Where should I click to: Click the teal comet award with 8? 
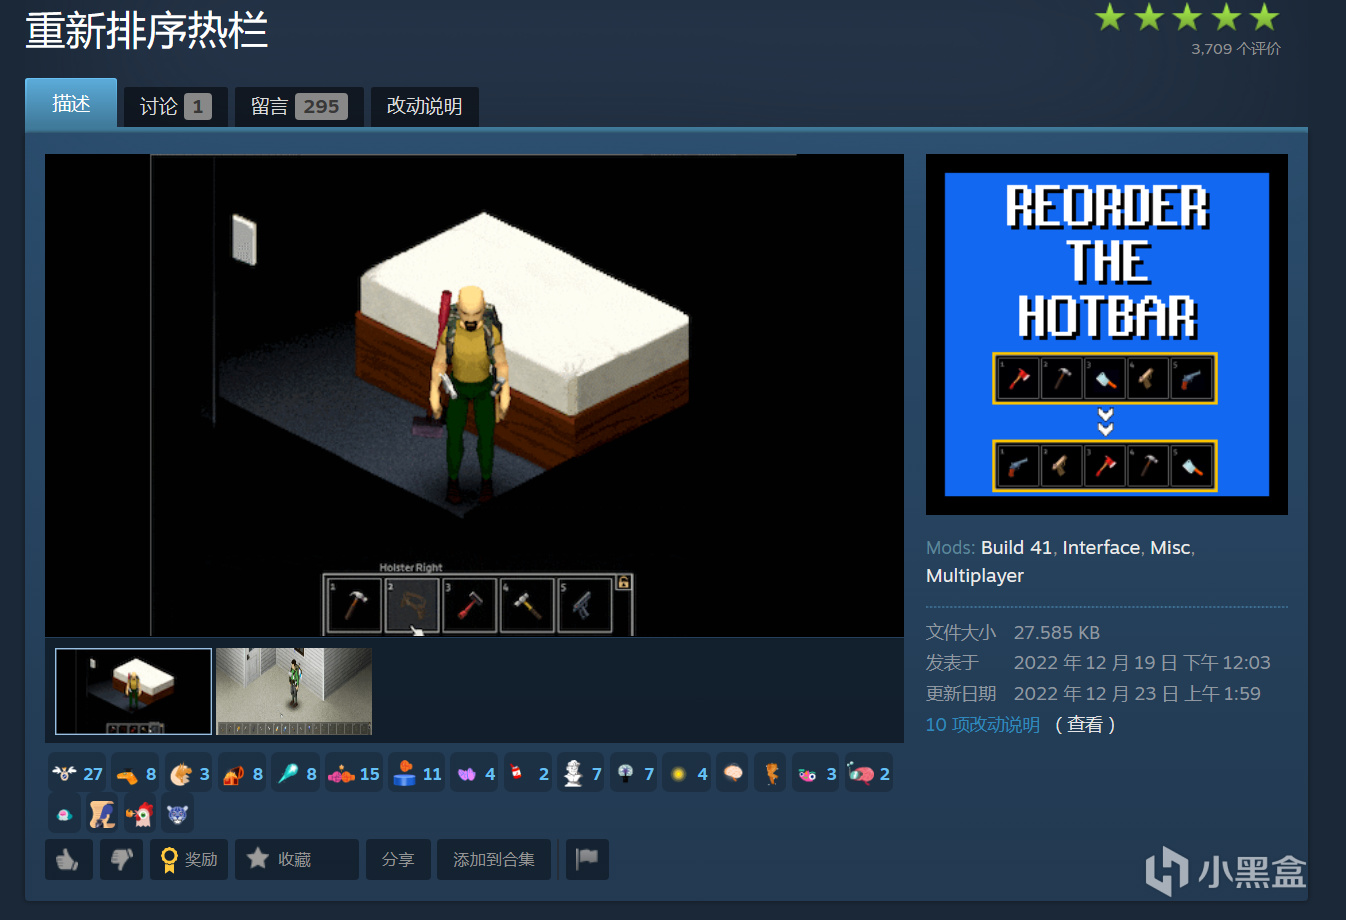296,773
